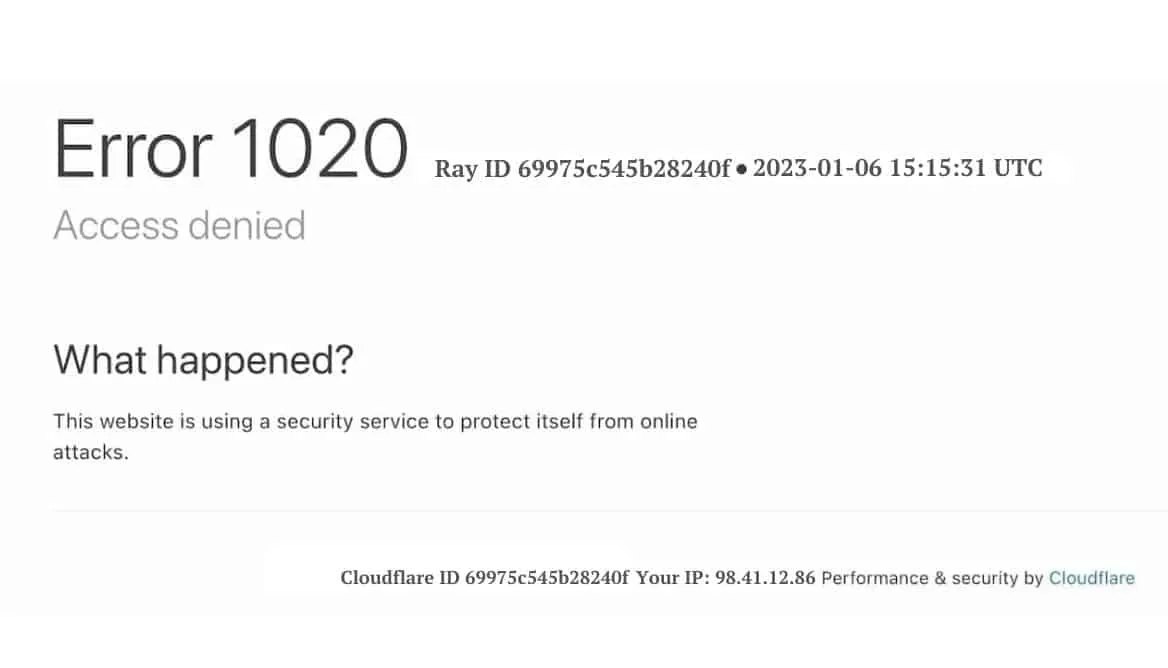
Task: Click the word happened? in section heading
Action: coord(255,361)
